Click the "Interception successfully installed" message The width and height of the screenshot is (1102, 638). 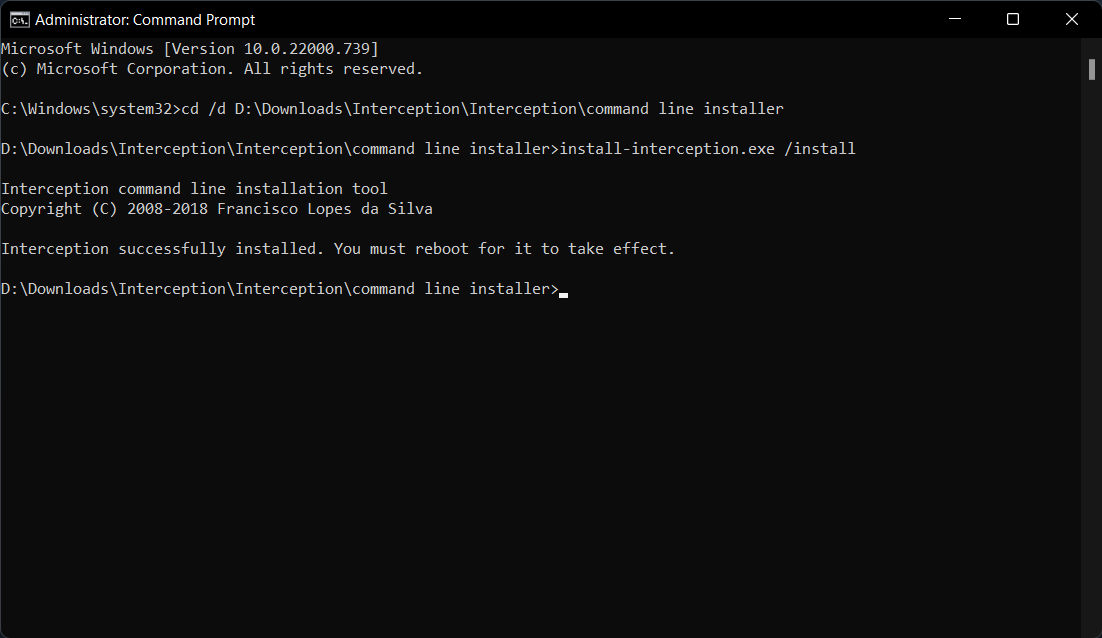coord(162,249)
